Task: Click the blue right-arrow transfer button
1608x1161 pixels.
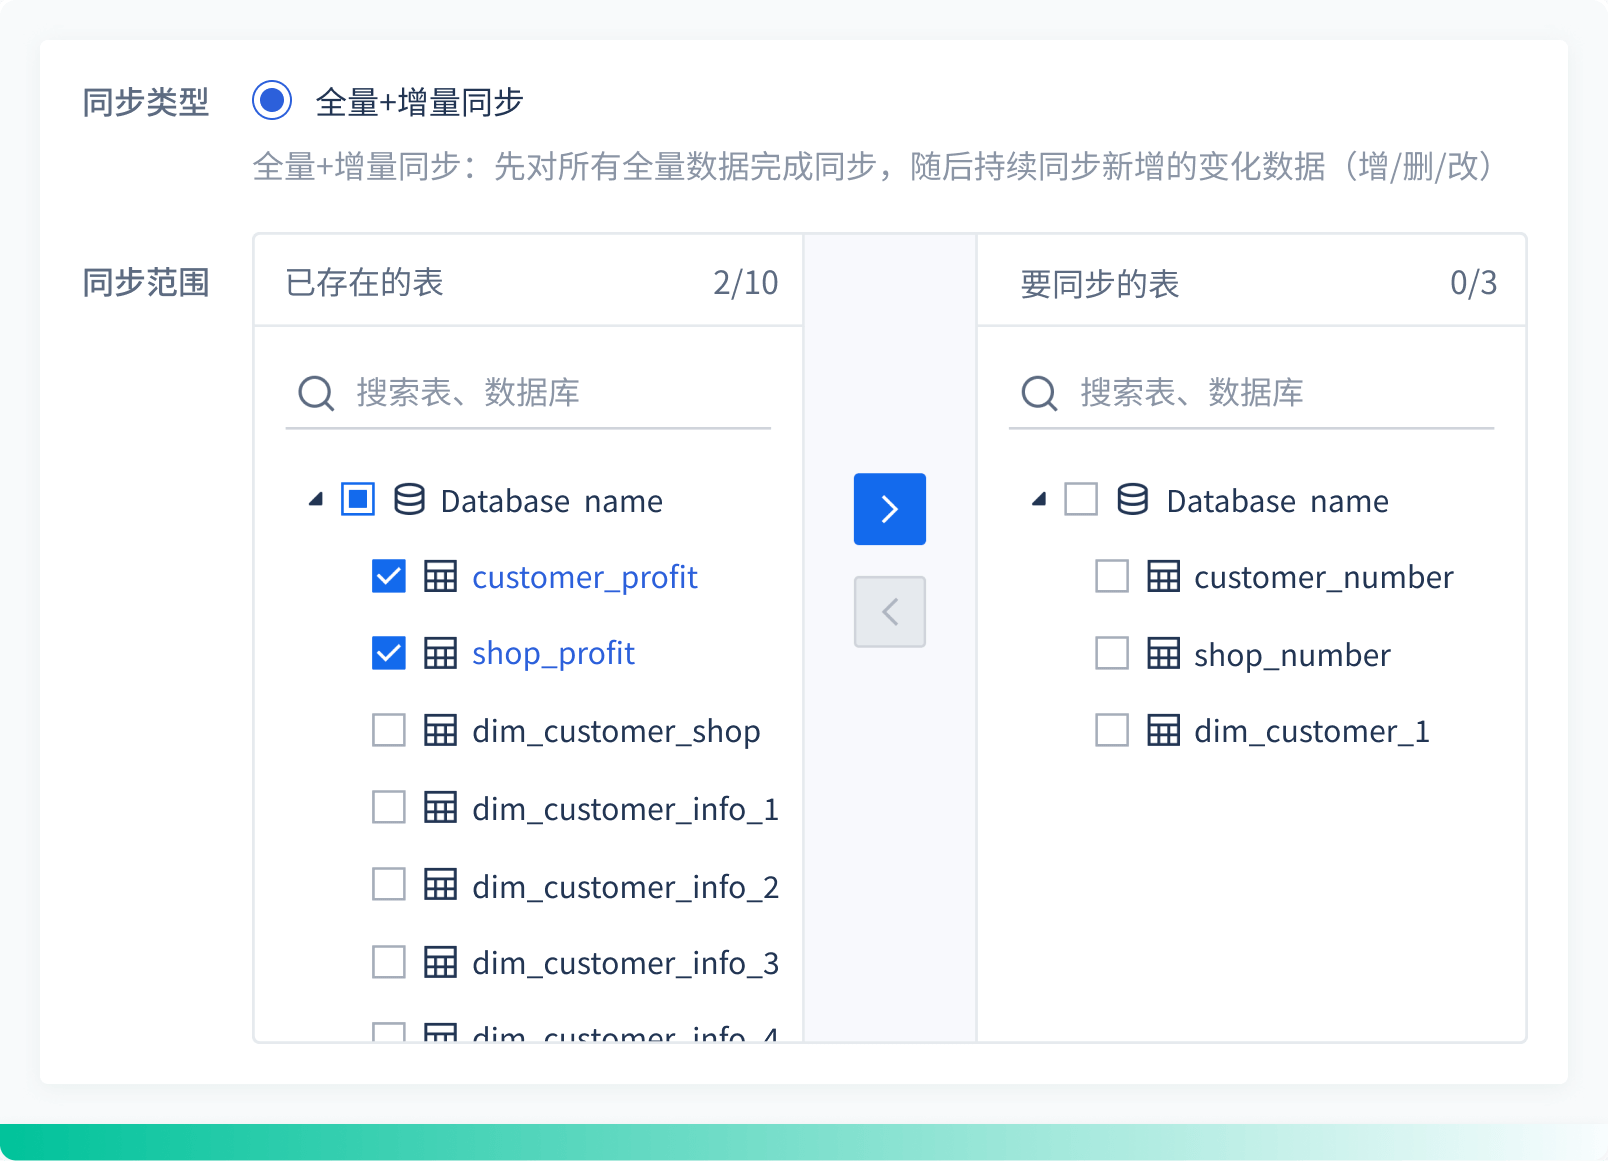Action: tap(889, 509)
